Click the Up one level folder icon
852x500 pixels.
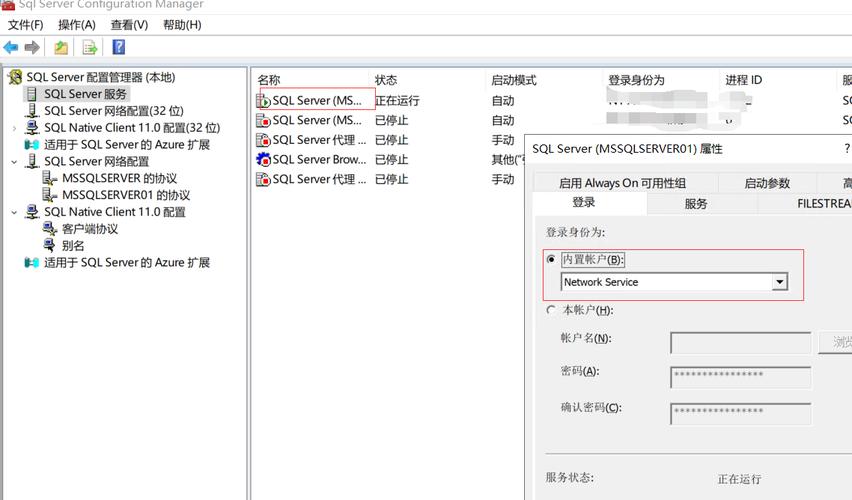[x=61, y=48]
